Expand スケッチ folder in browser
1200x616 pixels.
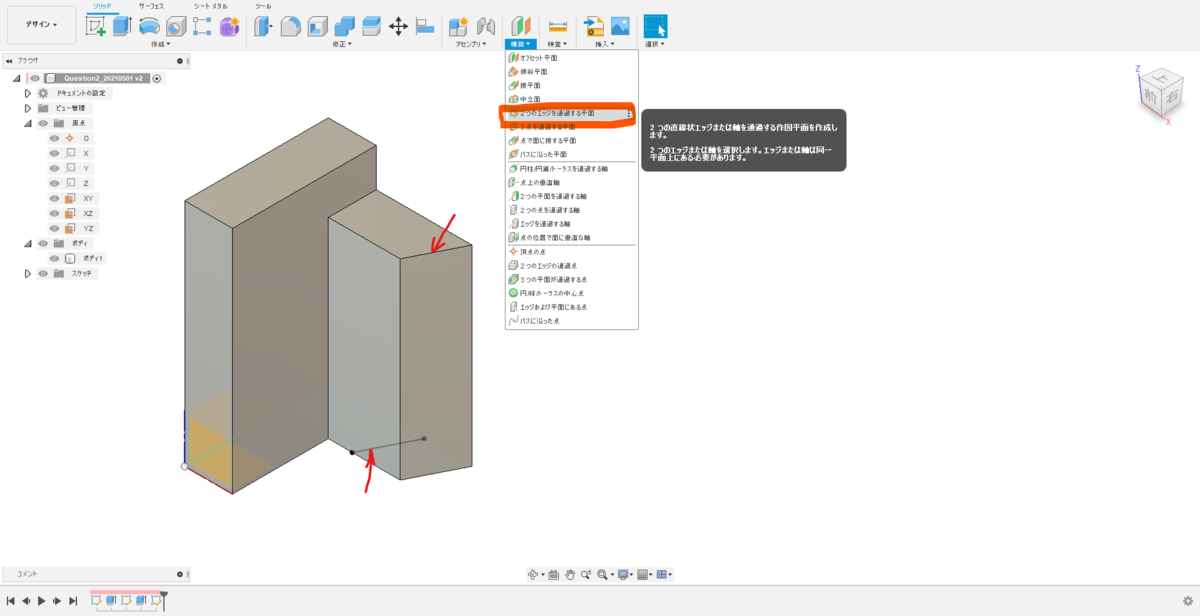[x=28, y=273]
